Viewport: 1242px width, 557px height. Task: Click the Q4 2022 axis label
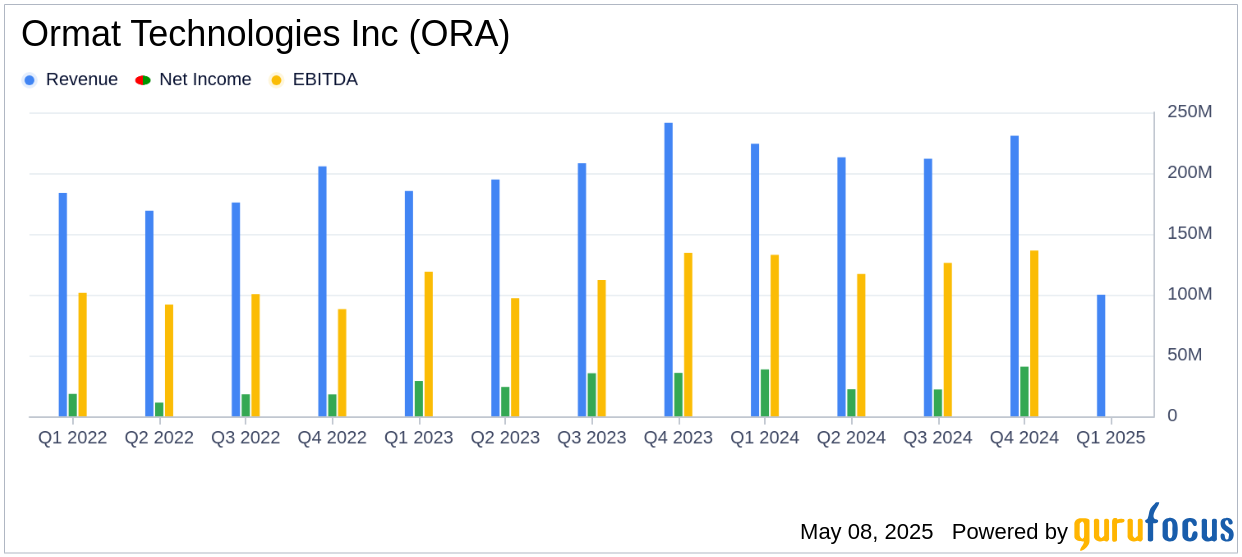click(x=332, y=438)
